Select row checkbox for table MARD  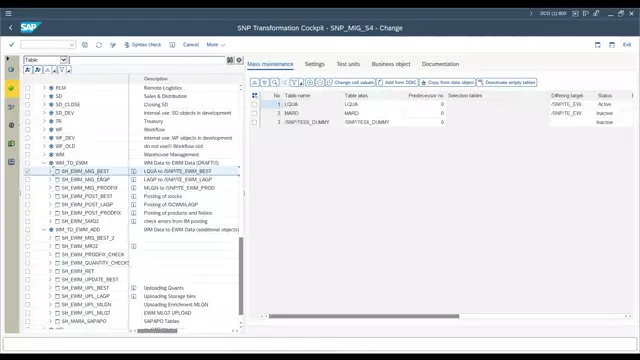tap(254, 113)
